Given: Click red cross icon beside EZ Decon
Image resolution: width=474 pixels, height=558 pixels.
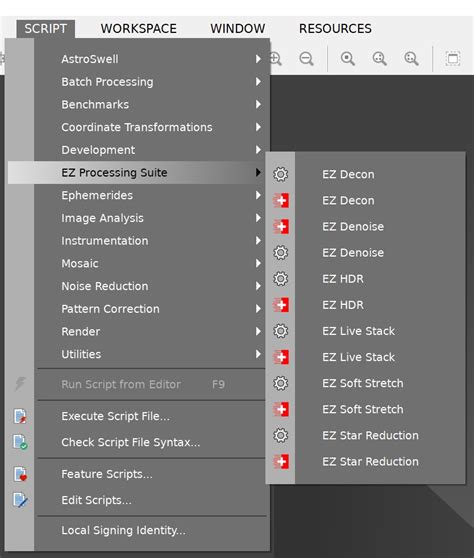Looking at the screenshot, I should click(281, 200).
